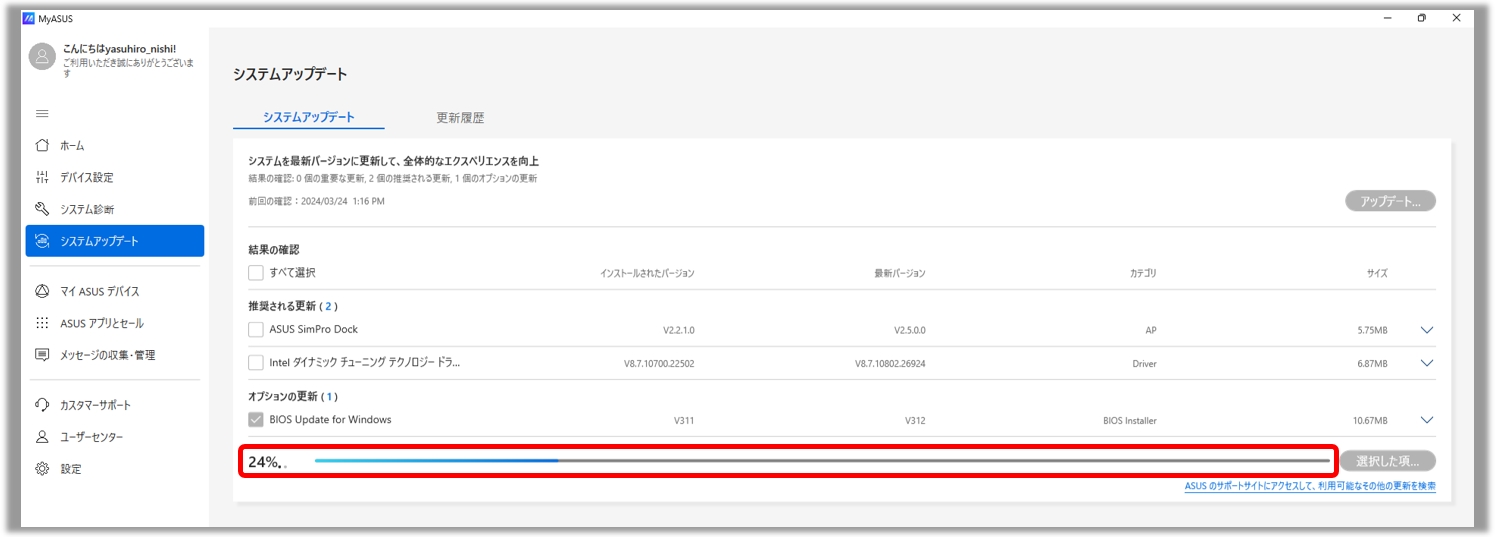Click the 前回の確認 timestamp text
Viewport: 1496px width, 537px height.
coord(316,201)
